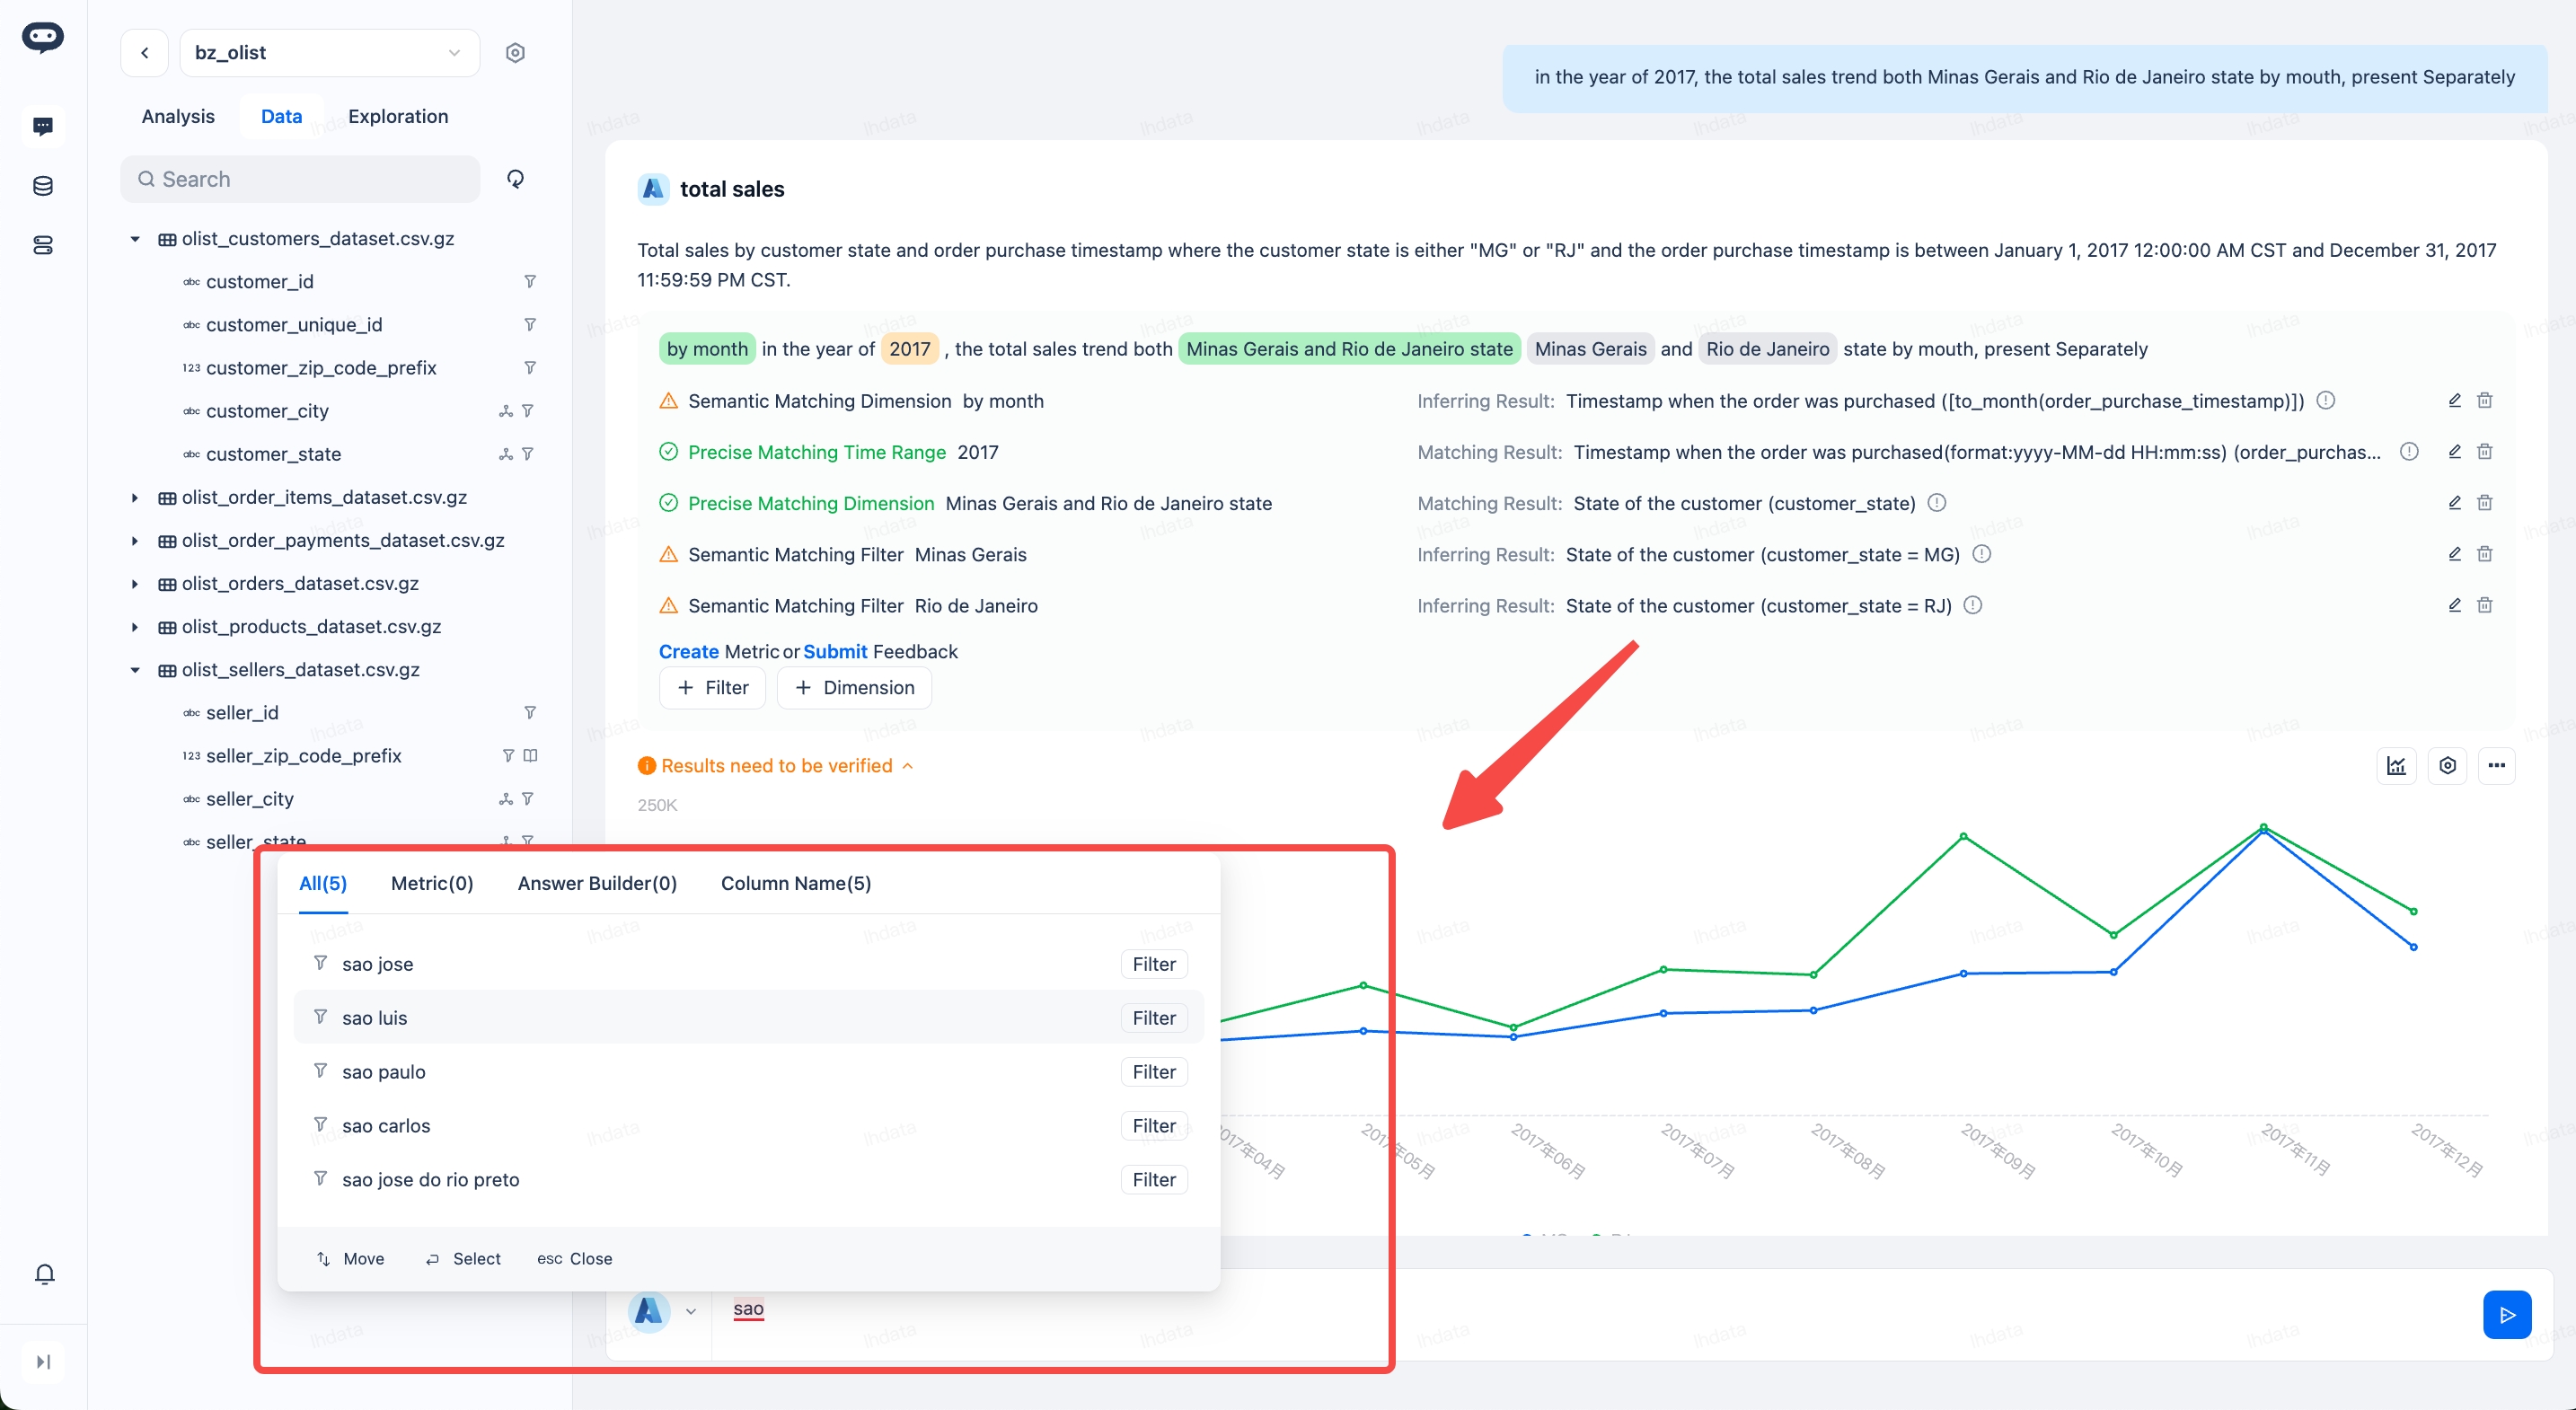Open the bz_olist dataset dropdown

[x=329, y=53]
